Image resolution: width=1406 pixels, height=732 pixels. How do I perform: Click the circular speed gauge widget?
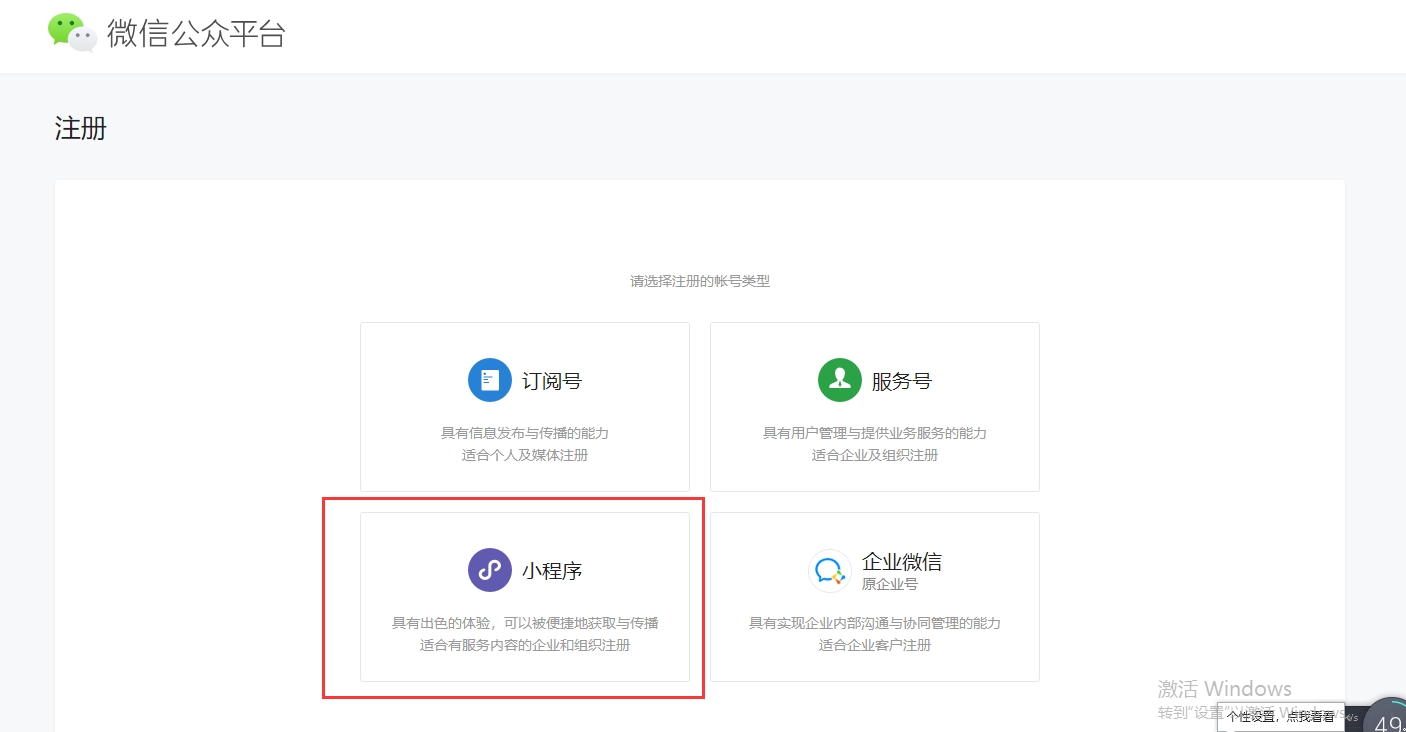click(1387, 716)
